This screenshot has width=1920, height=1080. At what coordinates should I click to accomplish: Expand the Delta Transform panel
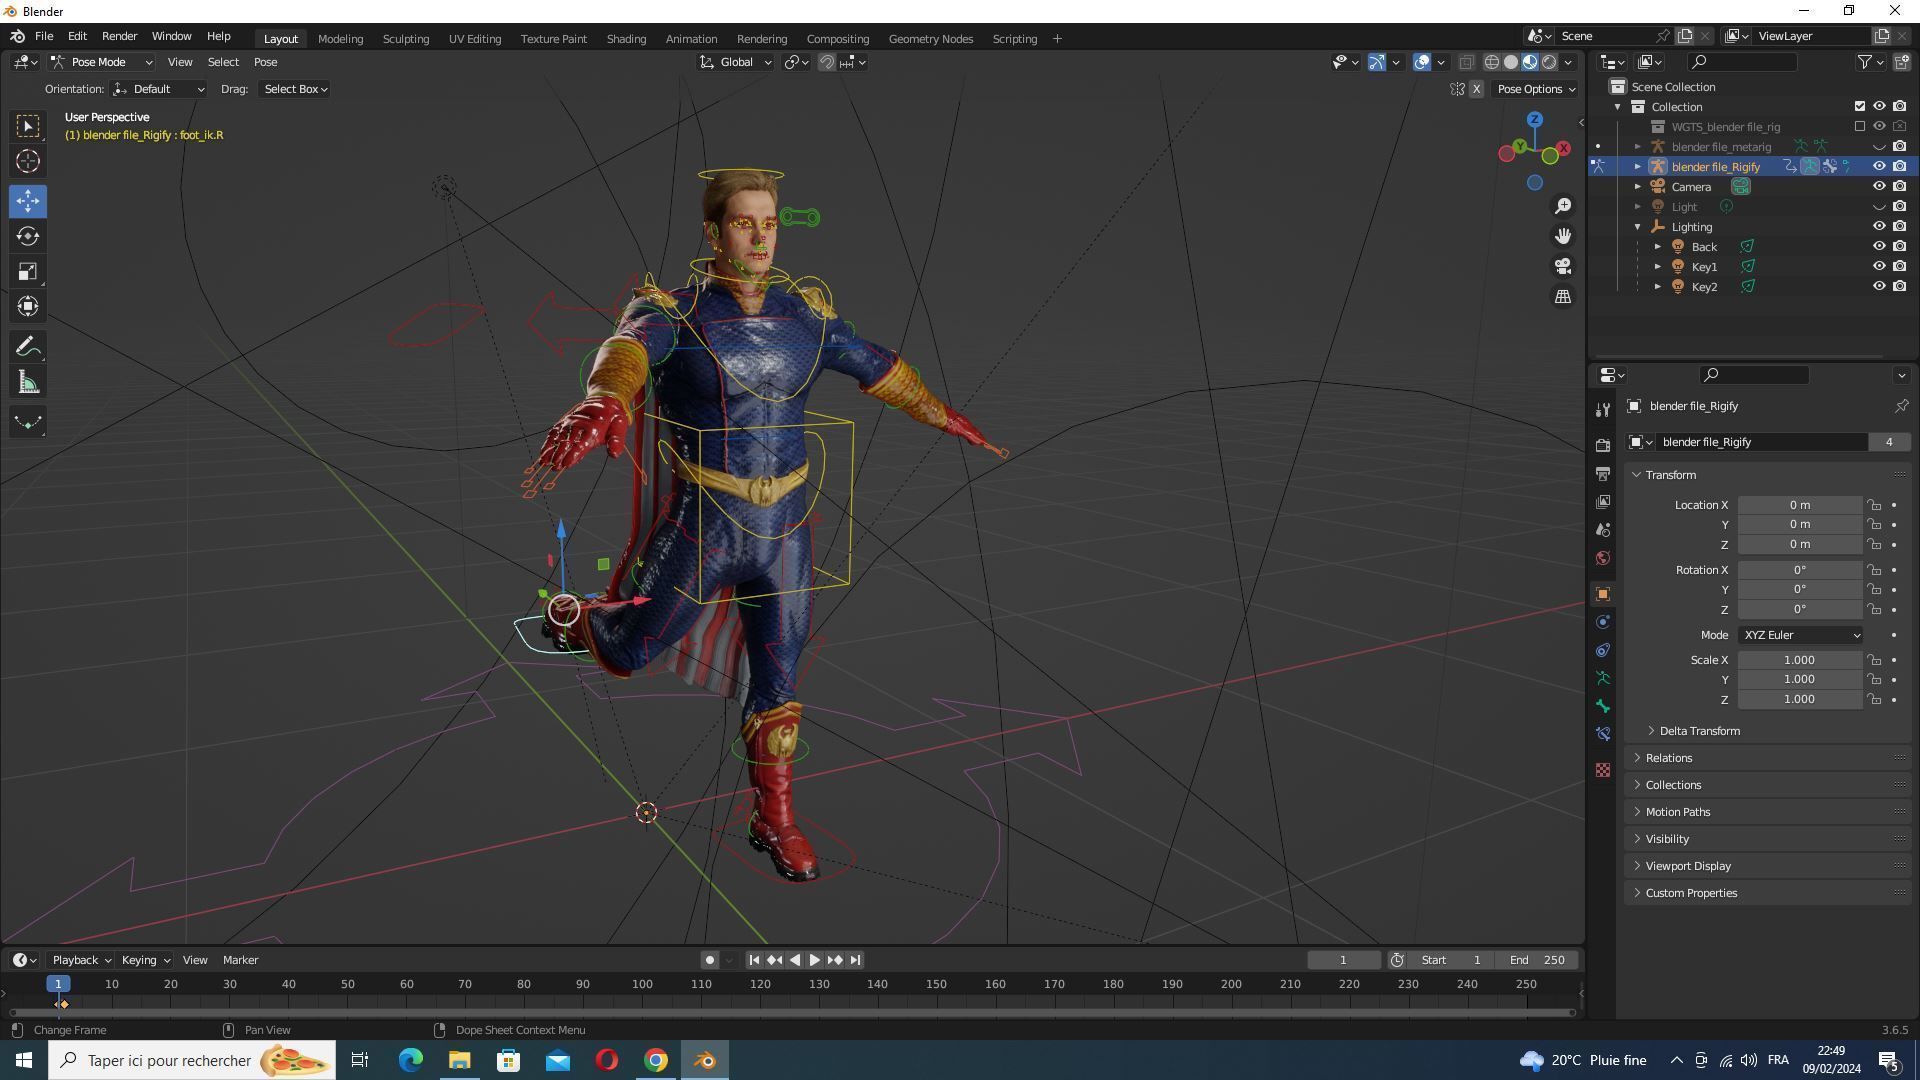point(1699,731)
